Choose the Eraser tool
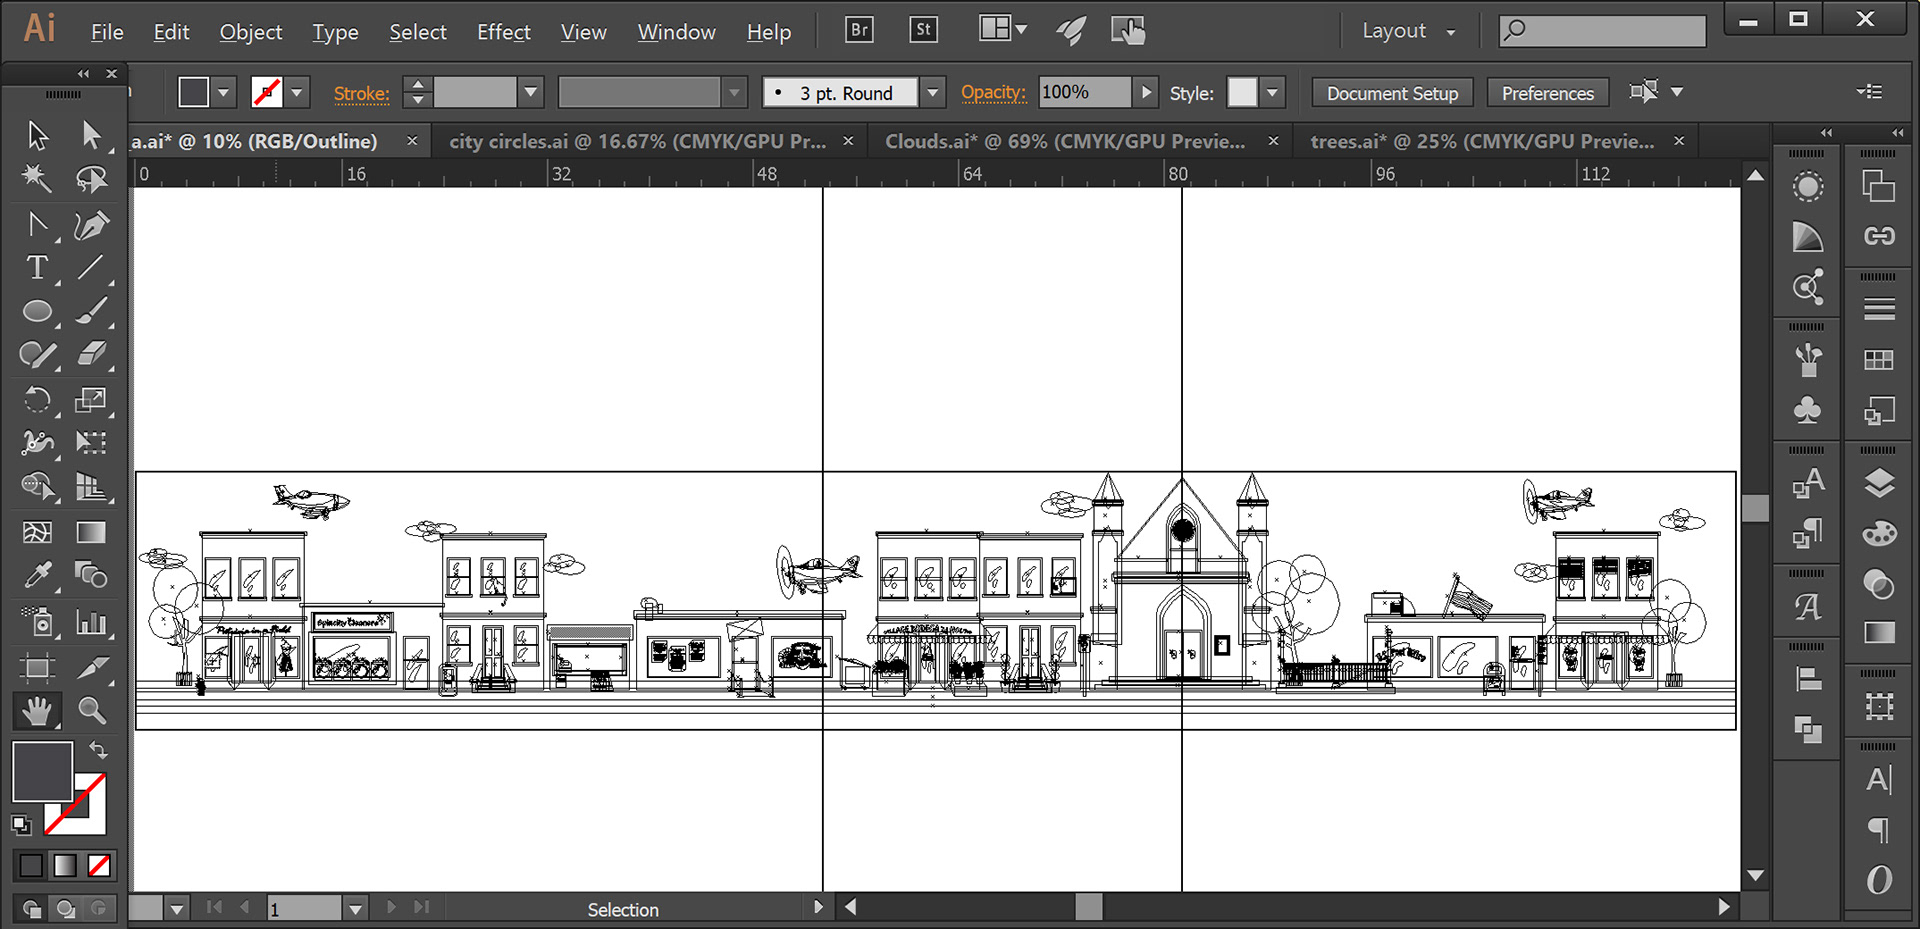Viewport: 1920px width, 929px height. click(91, 355)
